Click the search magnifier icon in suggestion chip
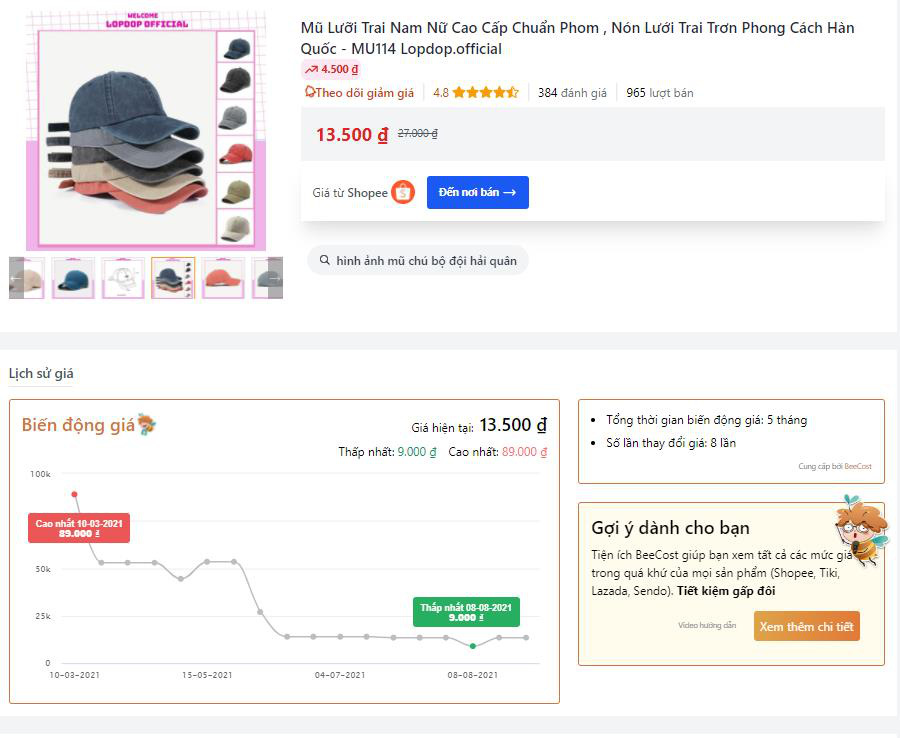The height and width of the screenshot is (738, 900). click(x=325, y=260)
